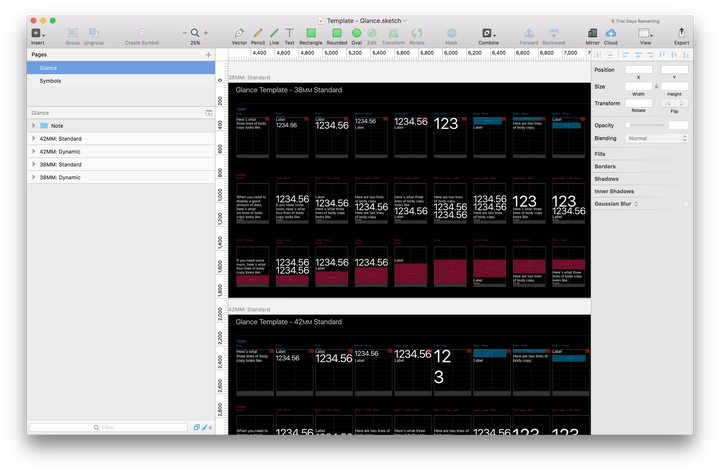The width and height of the screenshot is (720, 473).
Task: Toggle the Mirror tool
Action: pos(592,33)
